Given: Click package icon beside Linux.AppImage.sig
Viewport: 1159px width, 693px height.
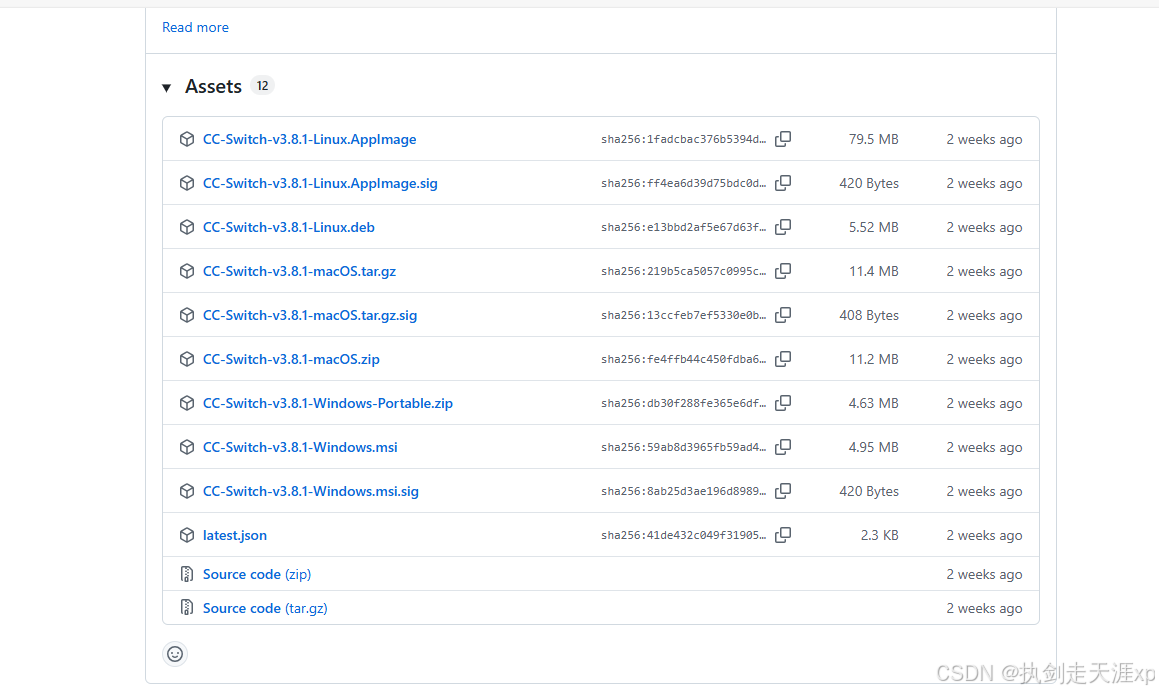Looking at the screenshot, I should pyautogui.click(x=187, y=183).
